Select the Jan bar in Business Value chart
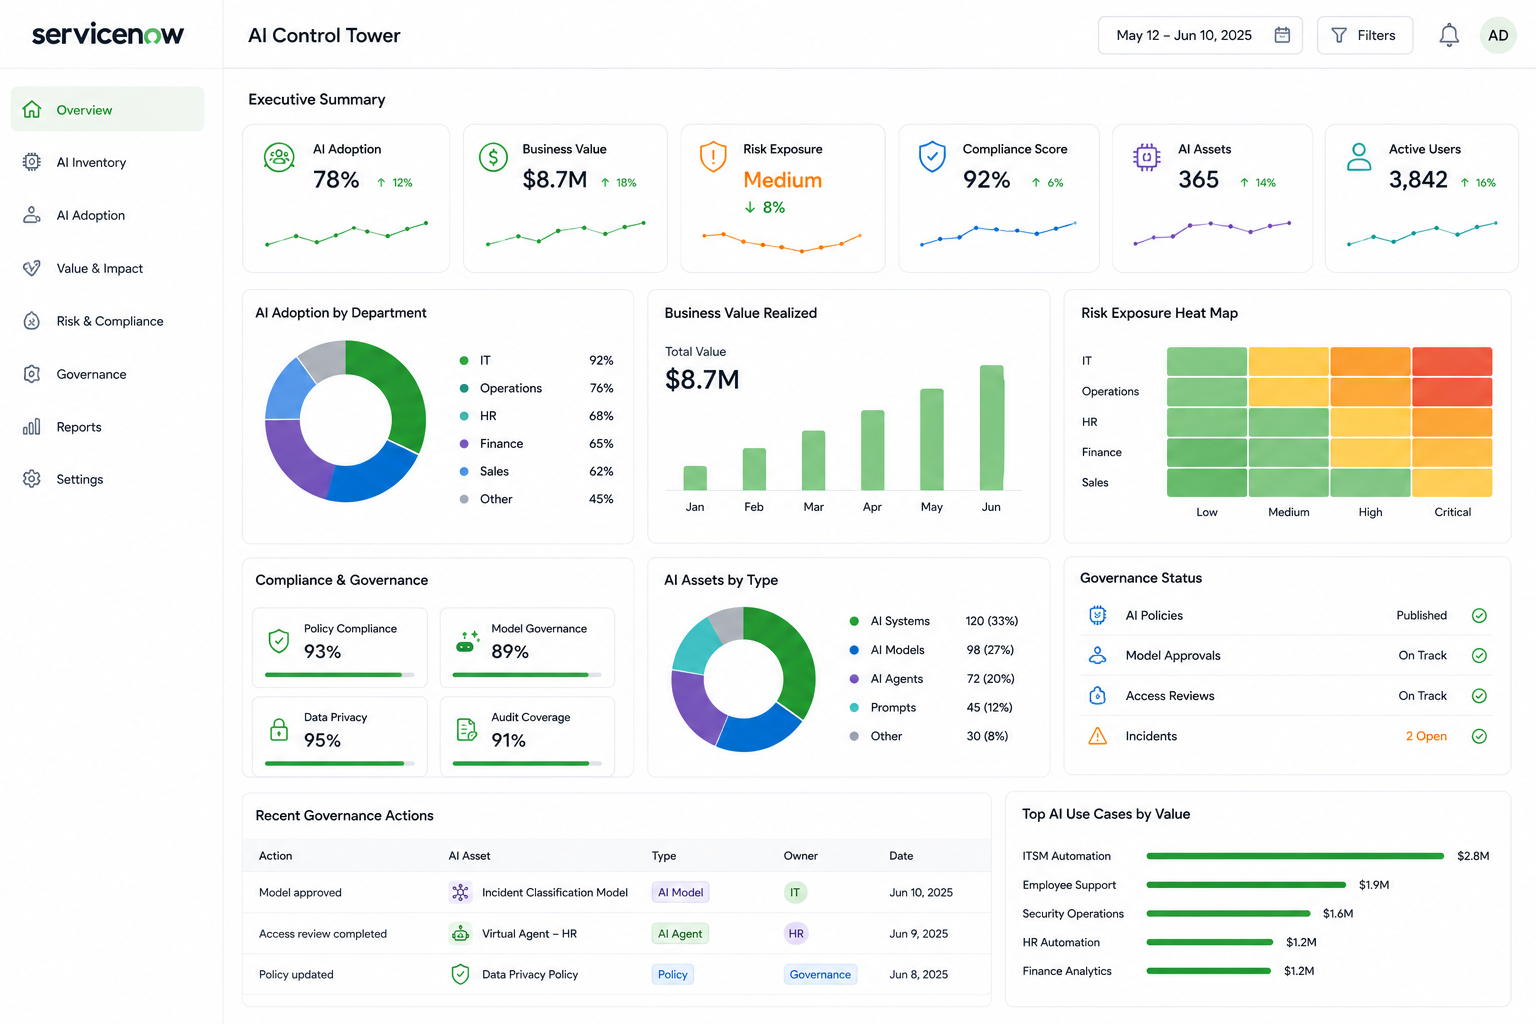Viewport: 1536px width, 1024px height. click(x=695, y=478)
